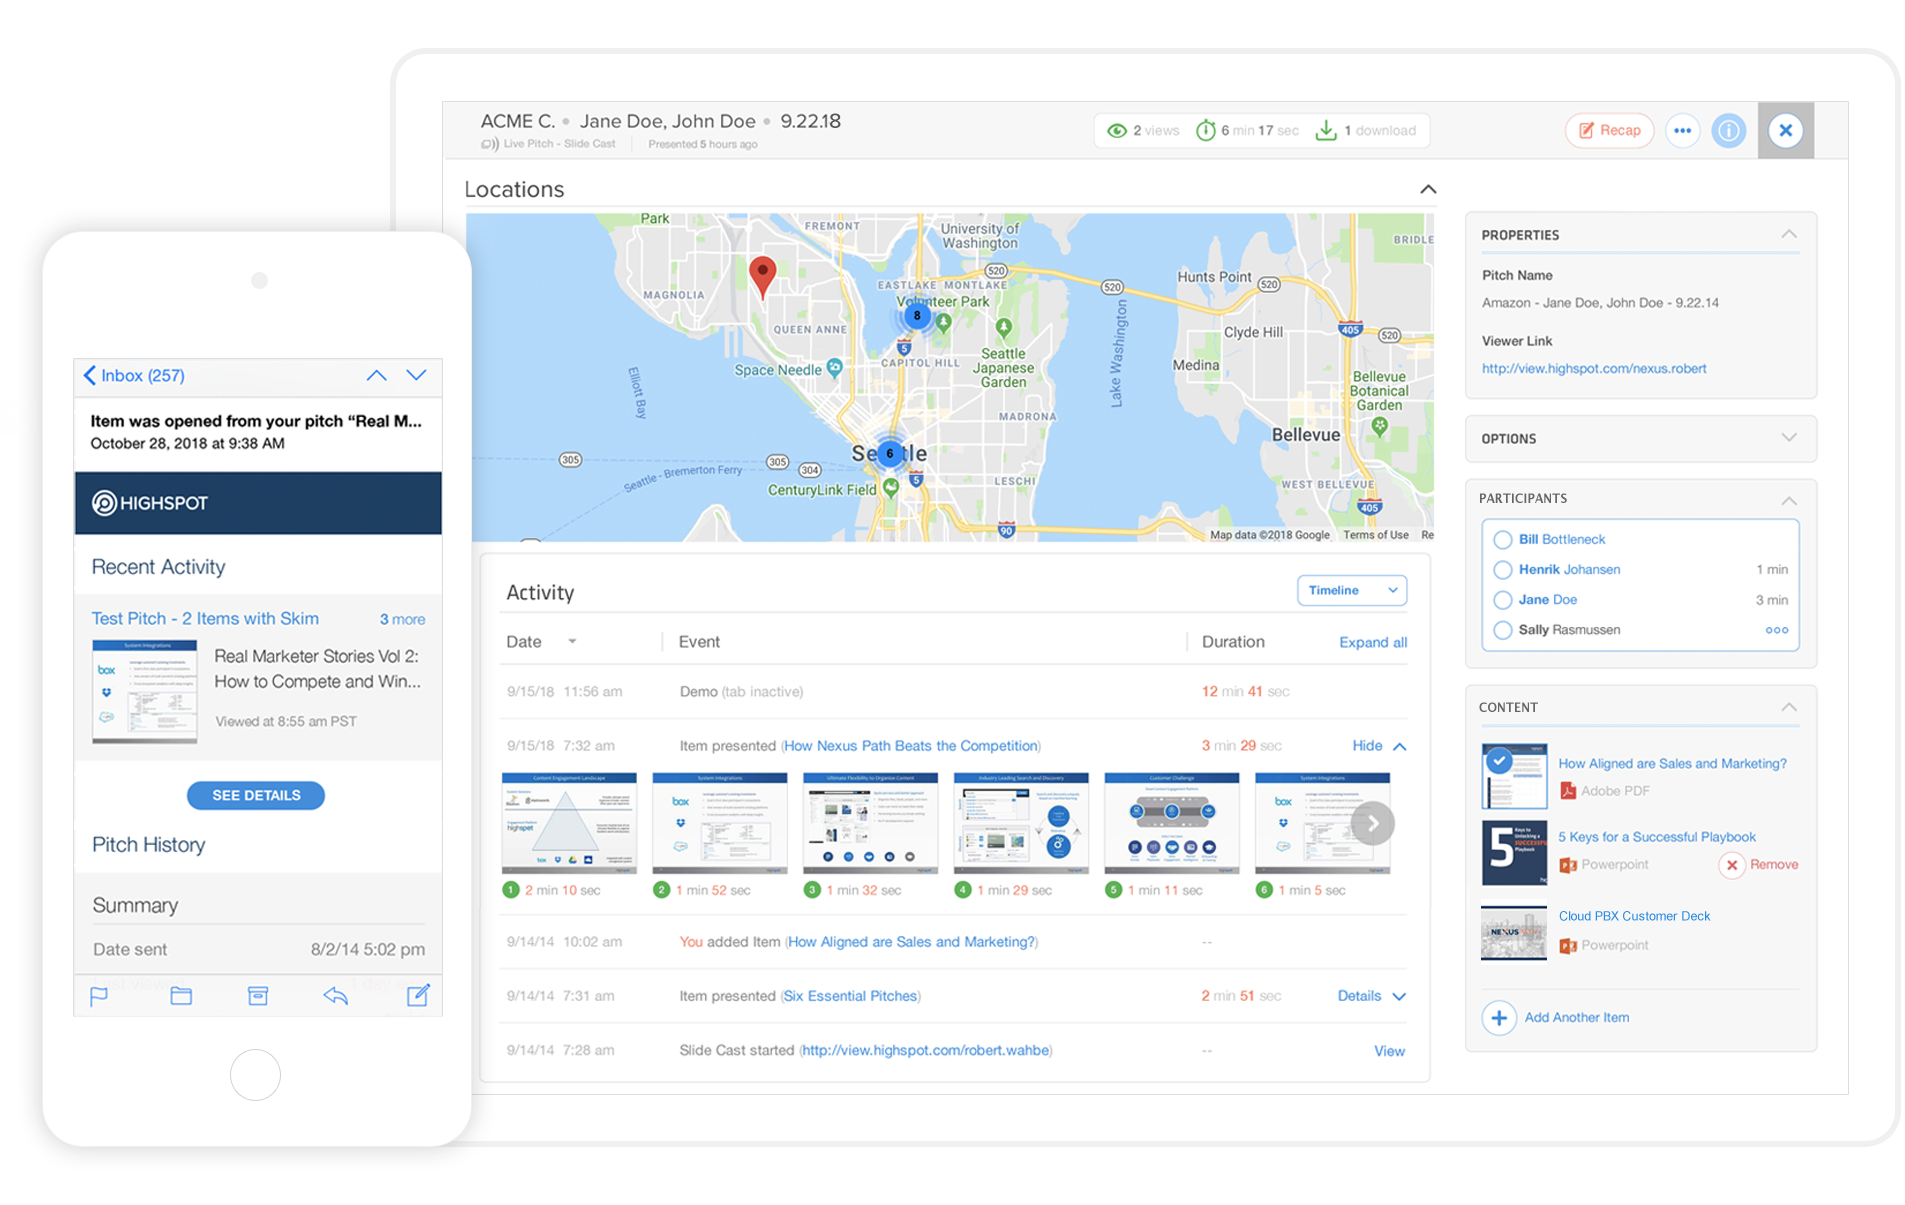Open Real Marketer Stories thumbnail on phone
Viewport: 1905px width, 1205px height.
pyautogui.click(x=144, y=690)
